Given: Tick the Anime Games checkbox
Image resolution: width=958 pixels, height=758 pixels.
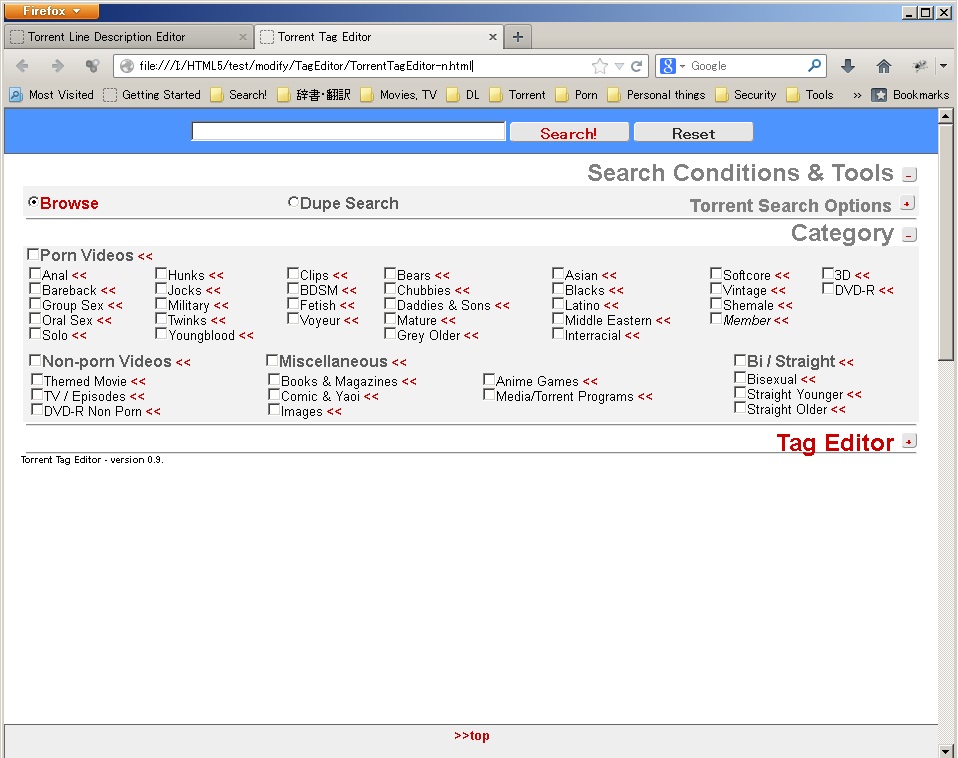Looking at the screenshot, I should click(489, 380).
